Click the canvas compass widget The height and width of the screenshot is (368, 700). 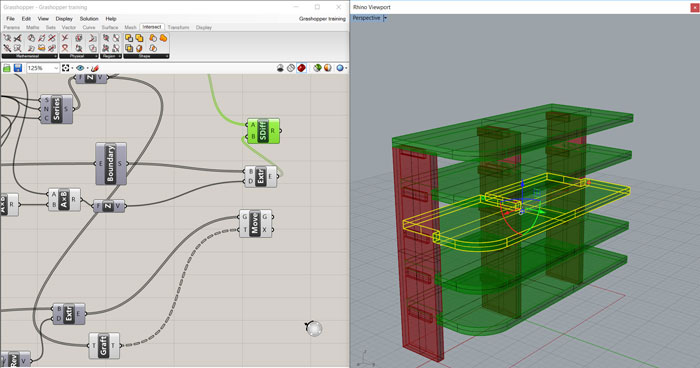[314, 329]
